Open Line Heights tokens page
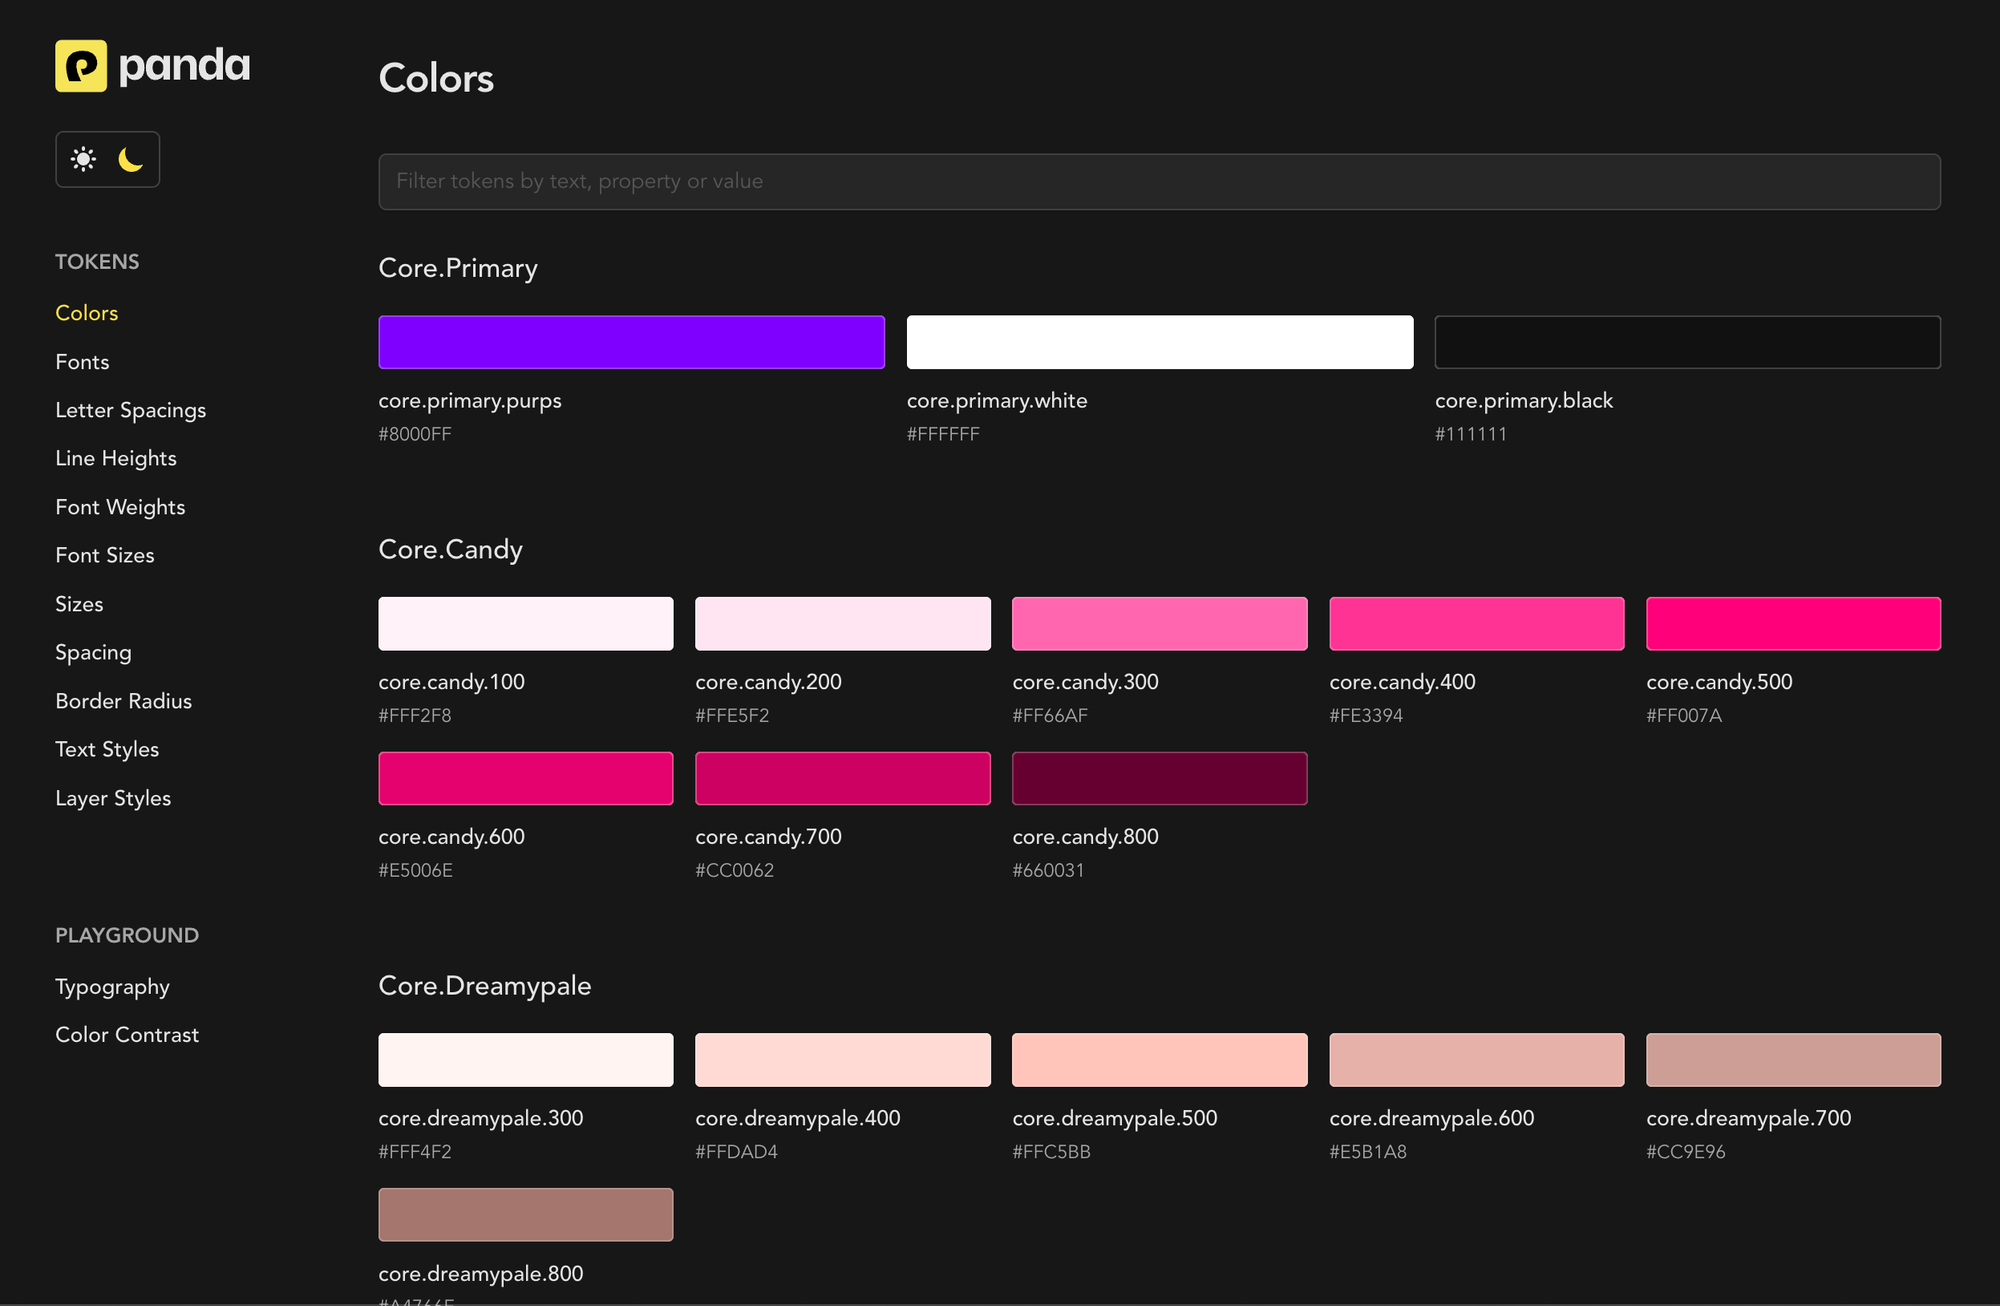Viewport: 2000px width, 1306px height. 116,458
